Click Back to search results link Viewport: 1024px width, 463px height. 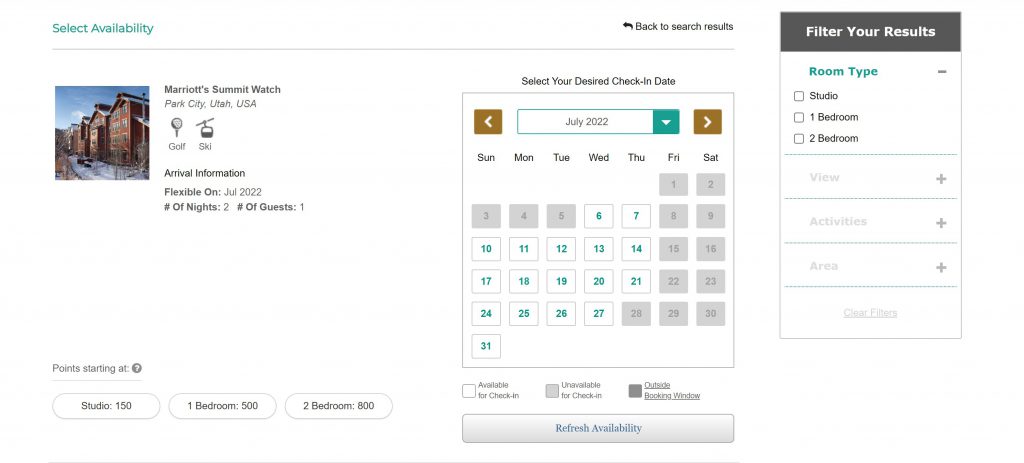click(677, 26)
